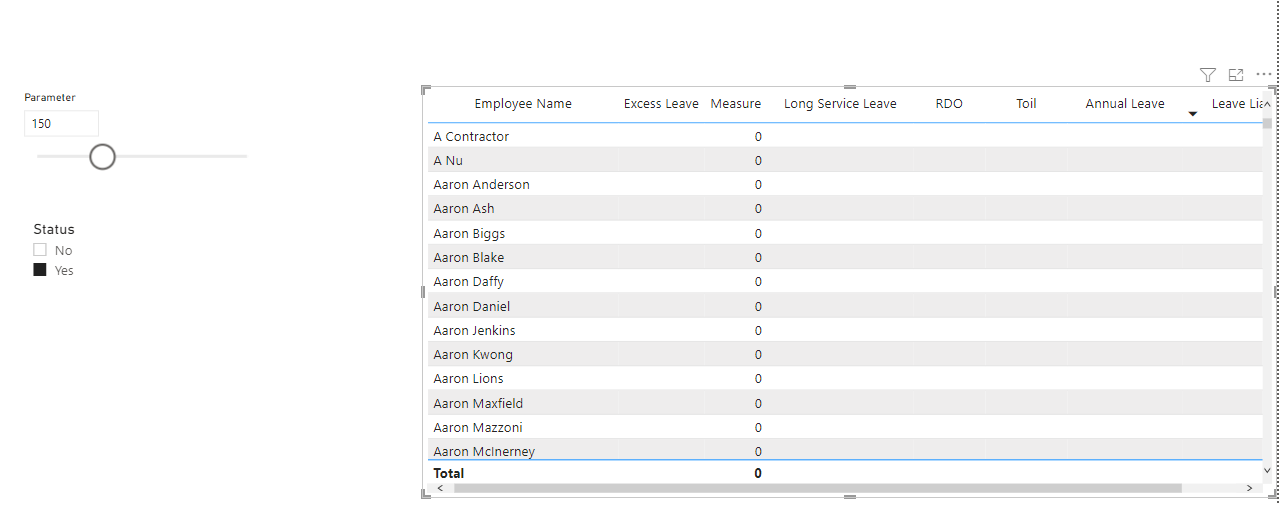Click the Annual Leave sort arrow
Image resolution: width=1284 pixels, height=505 pixels.
[x=1192, y=114]
